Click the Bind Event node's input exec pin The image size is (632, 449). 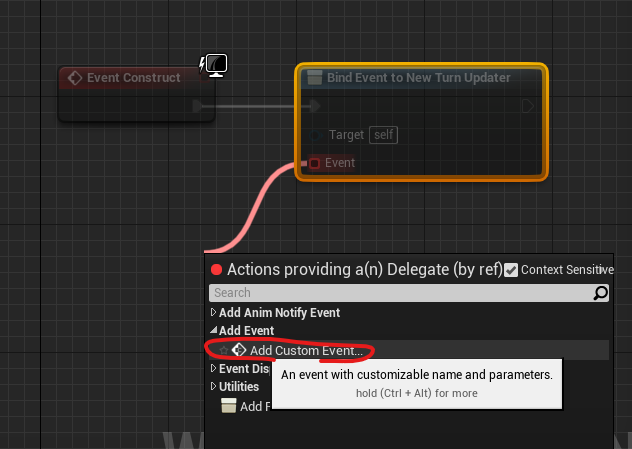315,106
